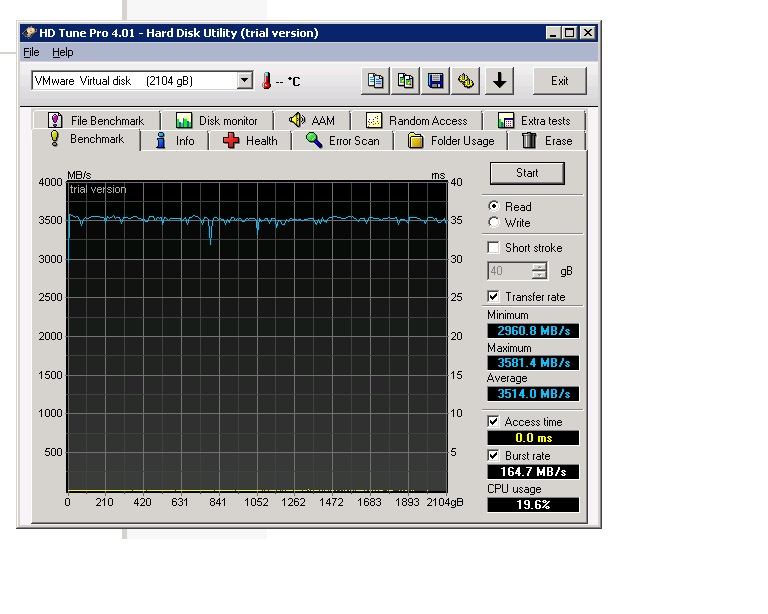Select the Write radio button
Viewport: 768px width, 614px height.
pyautogui.click(x=494, y=222)
